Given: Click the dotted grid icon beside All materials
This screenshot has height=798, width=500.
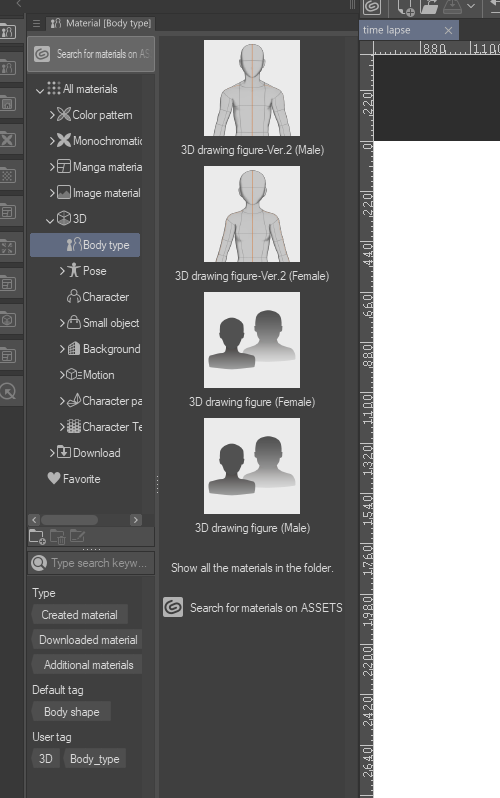Looking at the screenshot, I should point(54,88).
